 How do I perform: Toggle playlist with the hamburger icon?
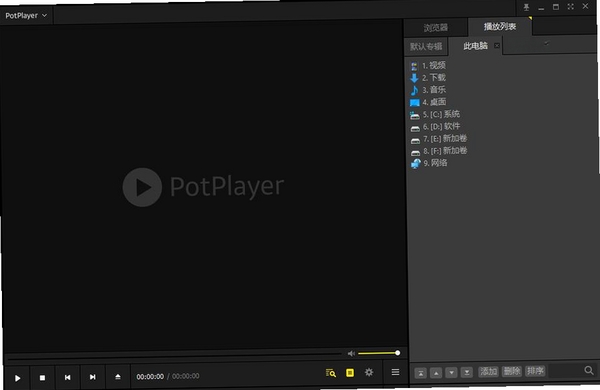point(395,372)
